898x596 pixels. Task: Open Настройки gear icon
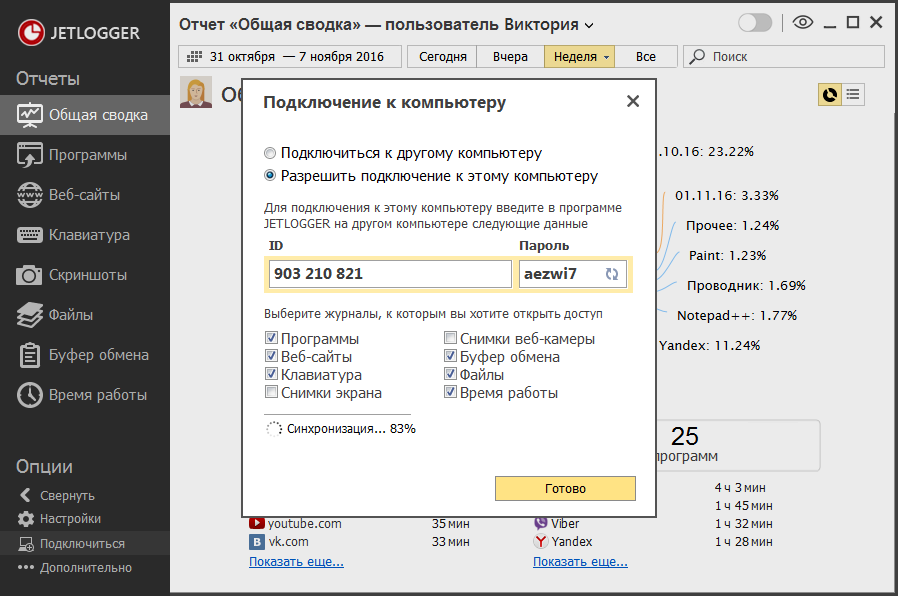(x=26, y=519)
